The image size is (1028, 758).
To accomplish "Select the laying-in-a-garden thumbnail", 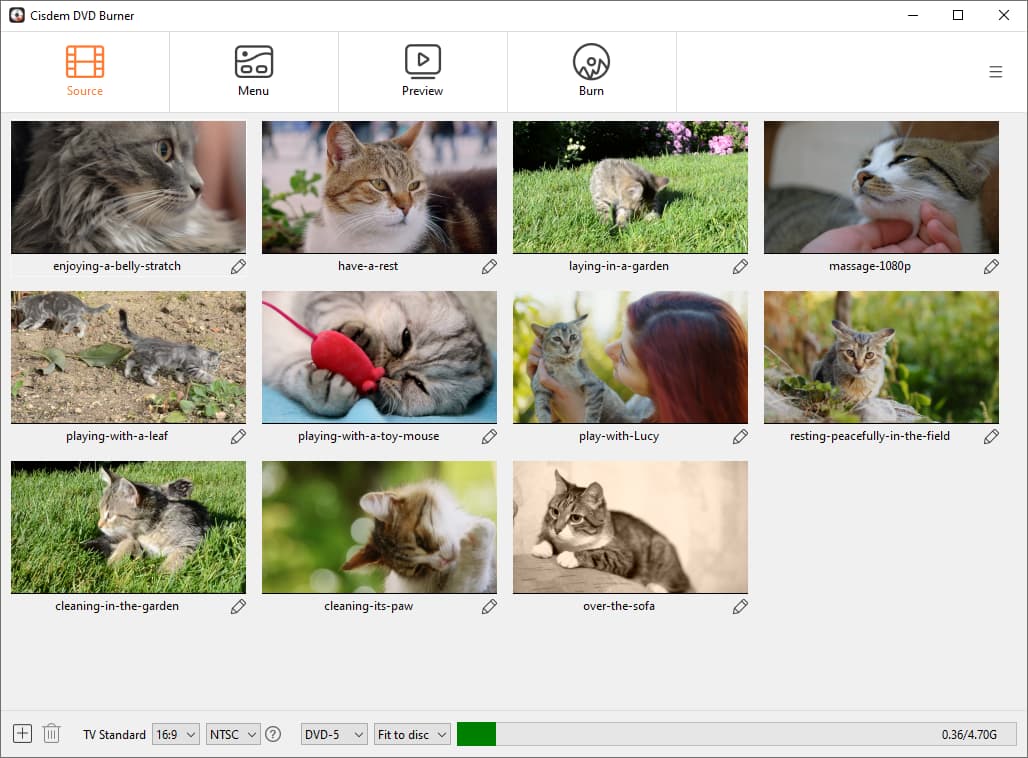I will coord(630,187).
